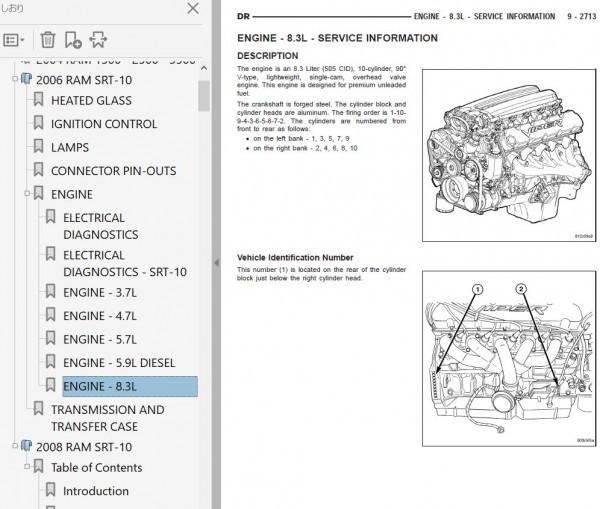Image resolution: width=600 pixels, height=509 pixels.
Task: Click the page number 9 - 2713
Action: [x=582, y=16]
